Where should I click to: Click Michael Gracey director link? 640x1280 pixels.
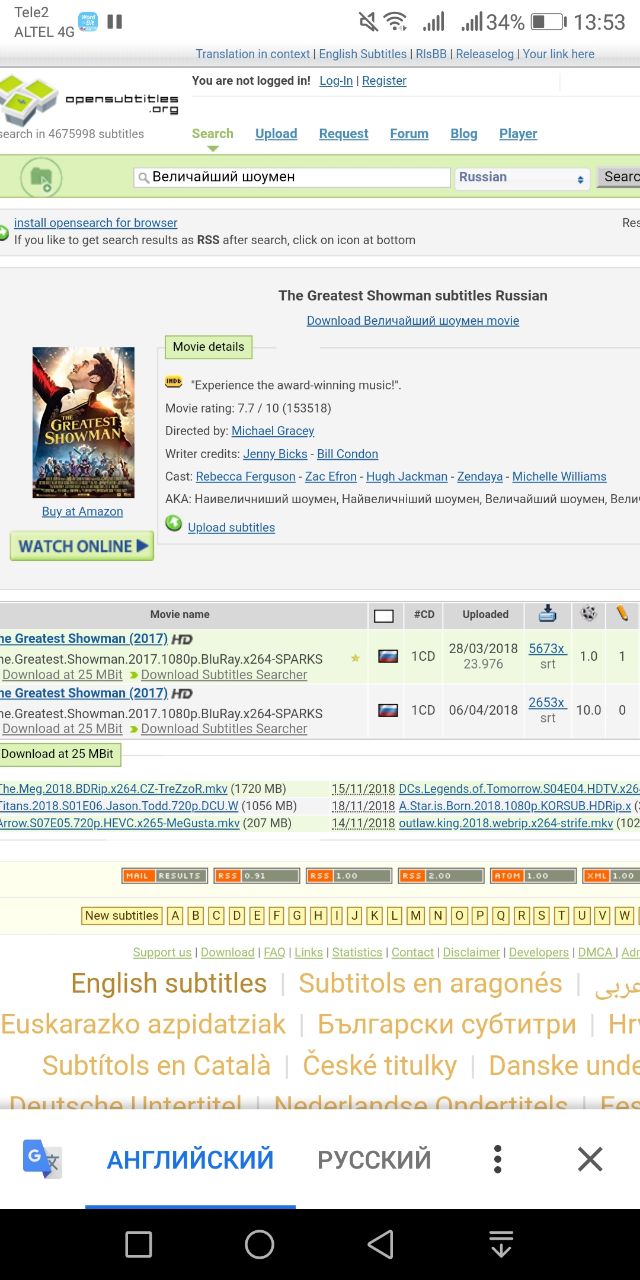click(x=273, y=431)
